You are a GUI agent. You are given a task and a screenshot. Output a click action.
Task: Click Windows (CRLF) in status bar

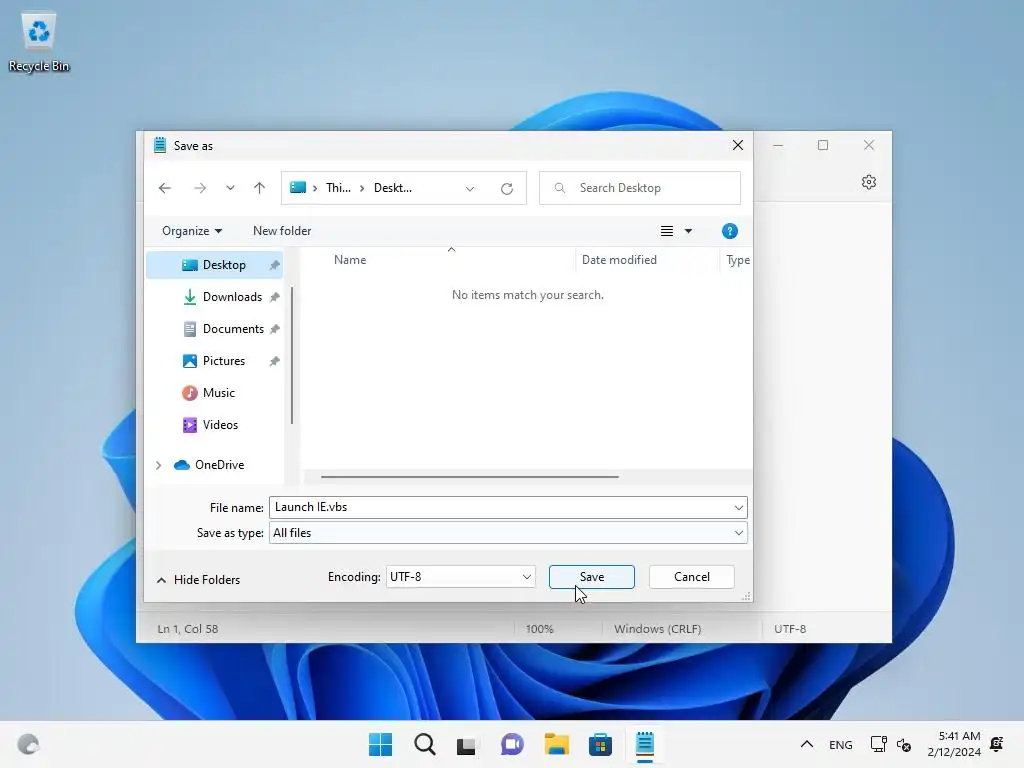[658, 629]
